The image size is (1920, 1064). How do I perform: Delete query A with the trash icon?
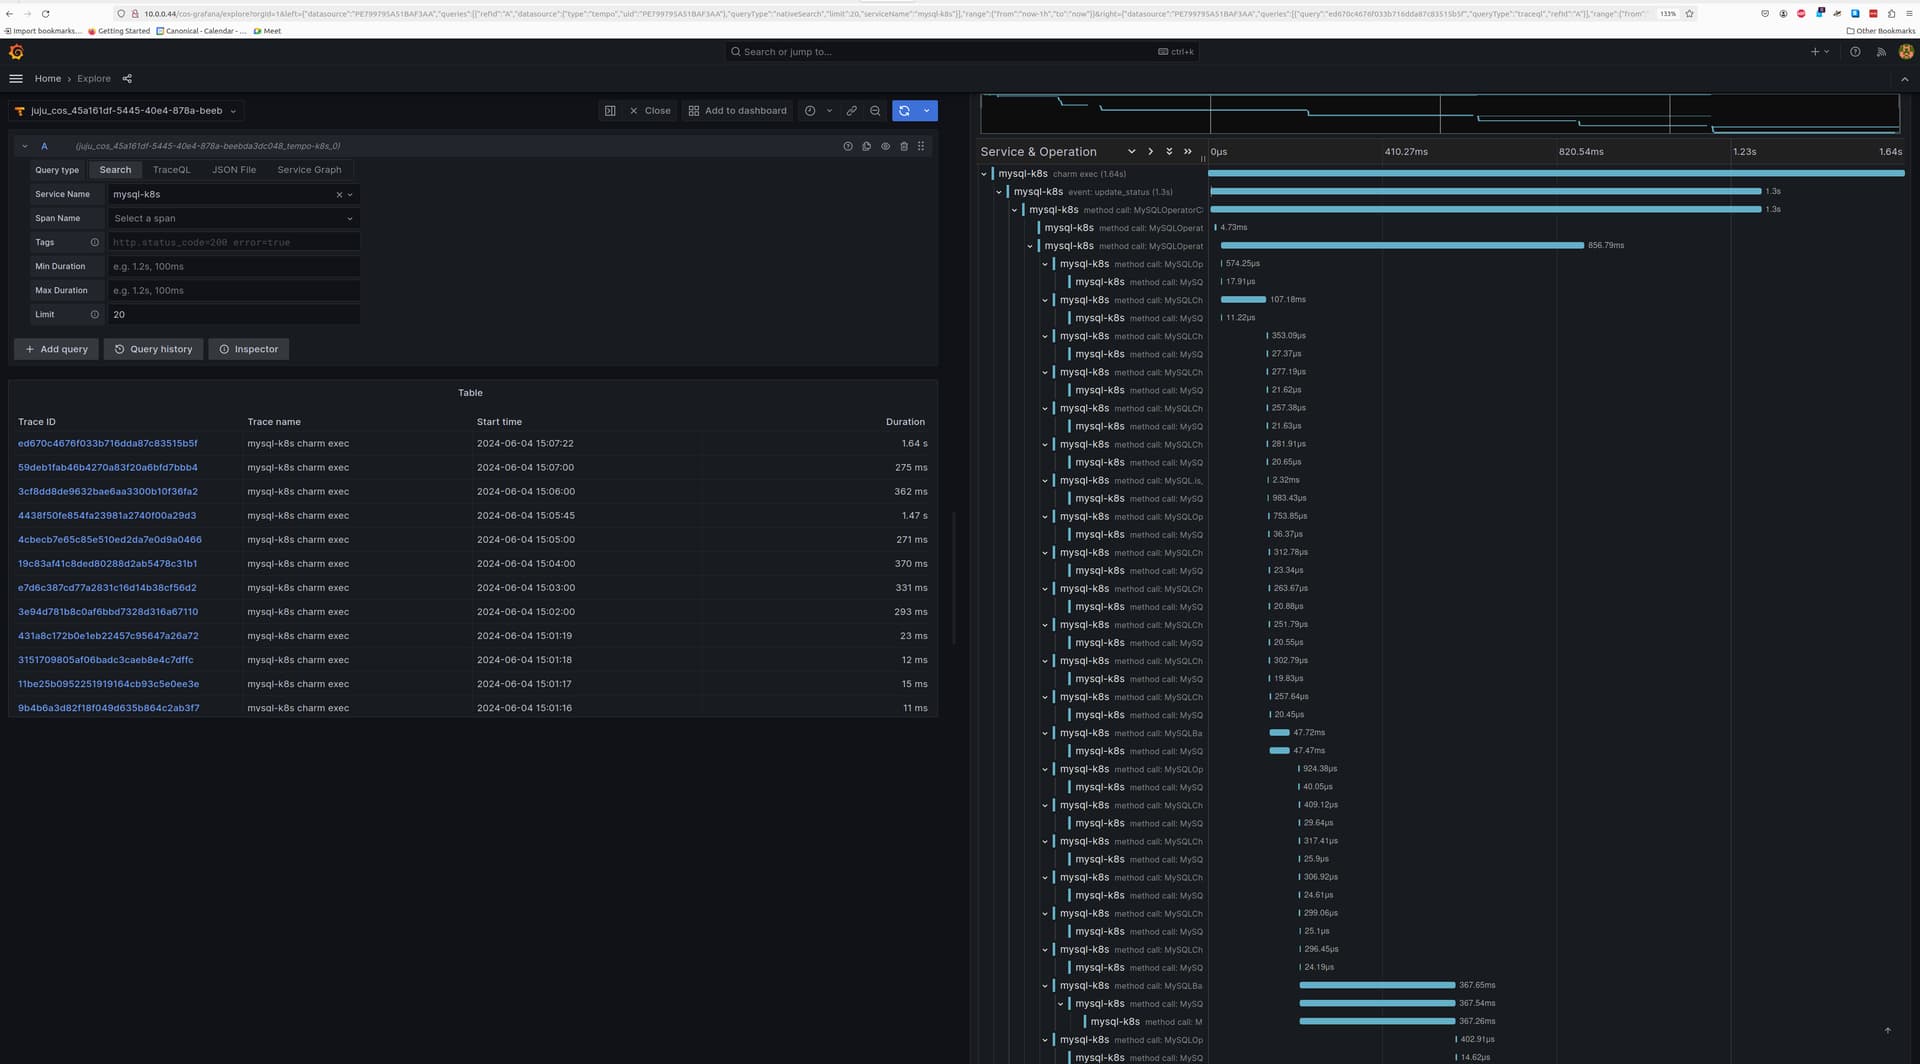tap(904, 146)
